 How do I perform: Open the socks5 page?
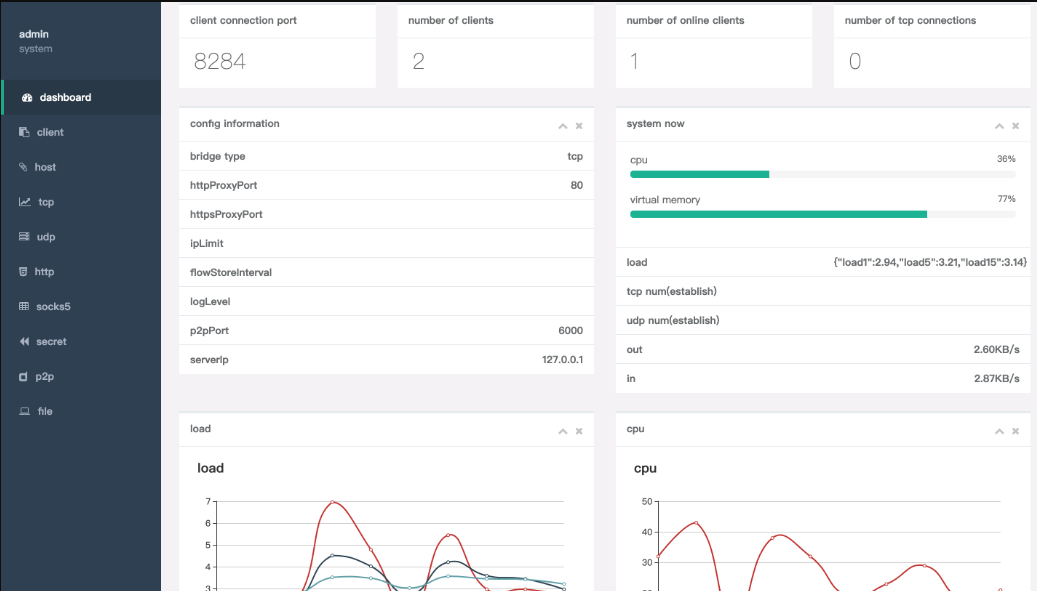click(x=81, y=306)
